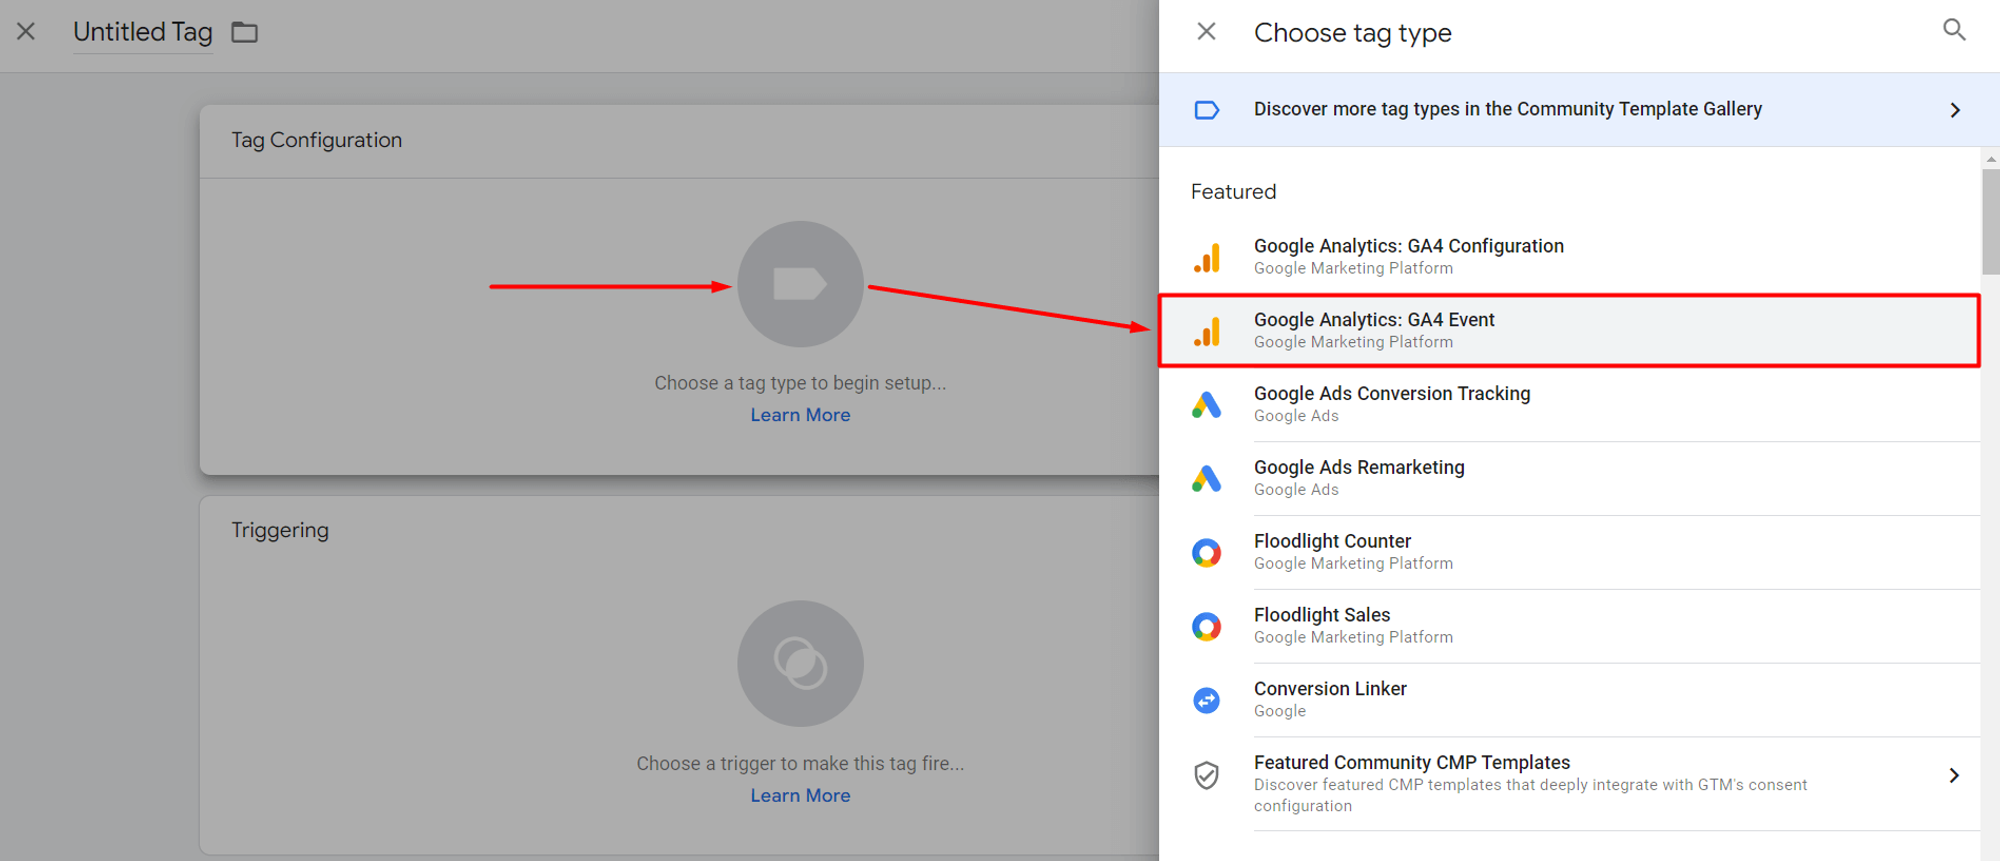
Task: Click the scrollbar up arrow
Action: pyautogui.click(x=1991, y=159)
